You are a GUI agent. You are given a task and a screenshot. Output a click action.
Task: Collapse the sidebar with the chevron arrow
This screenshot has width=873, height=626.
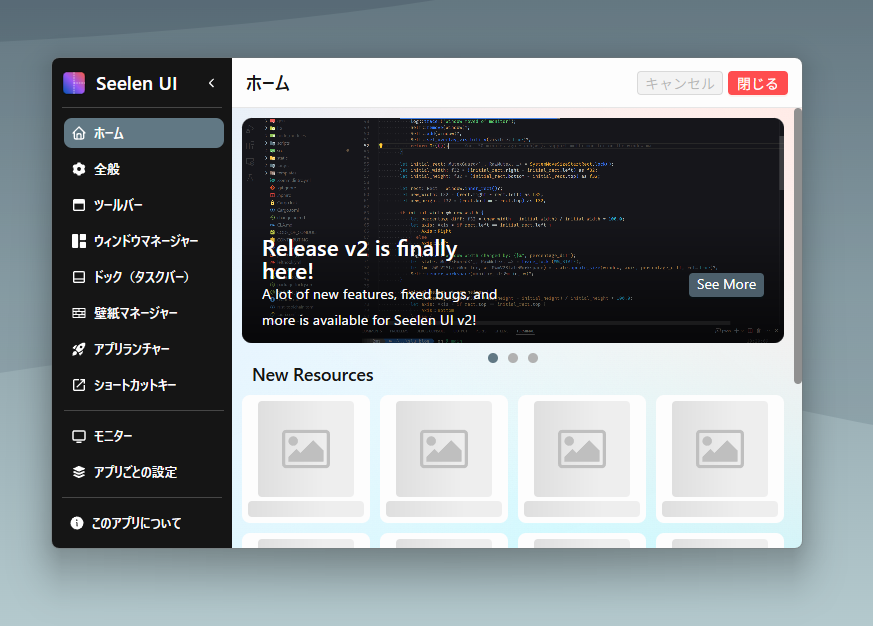coord(212,83)
